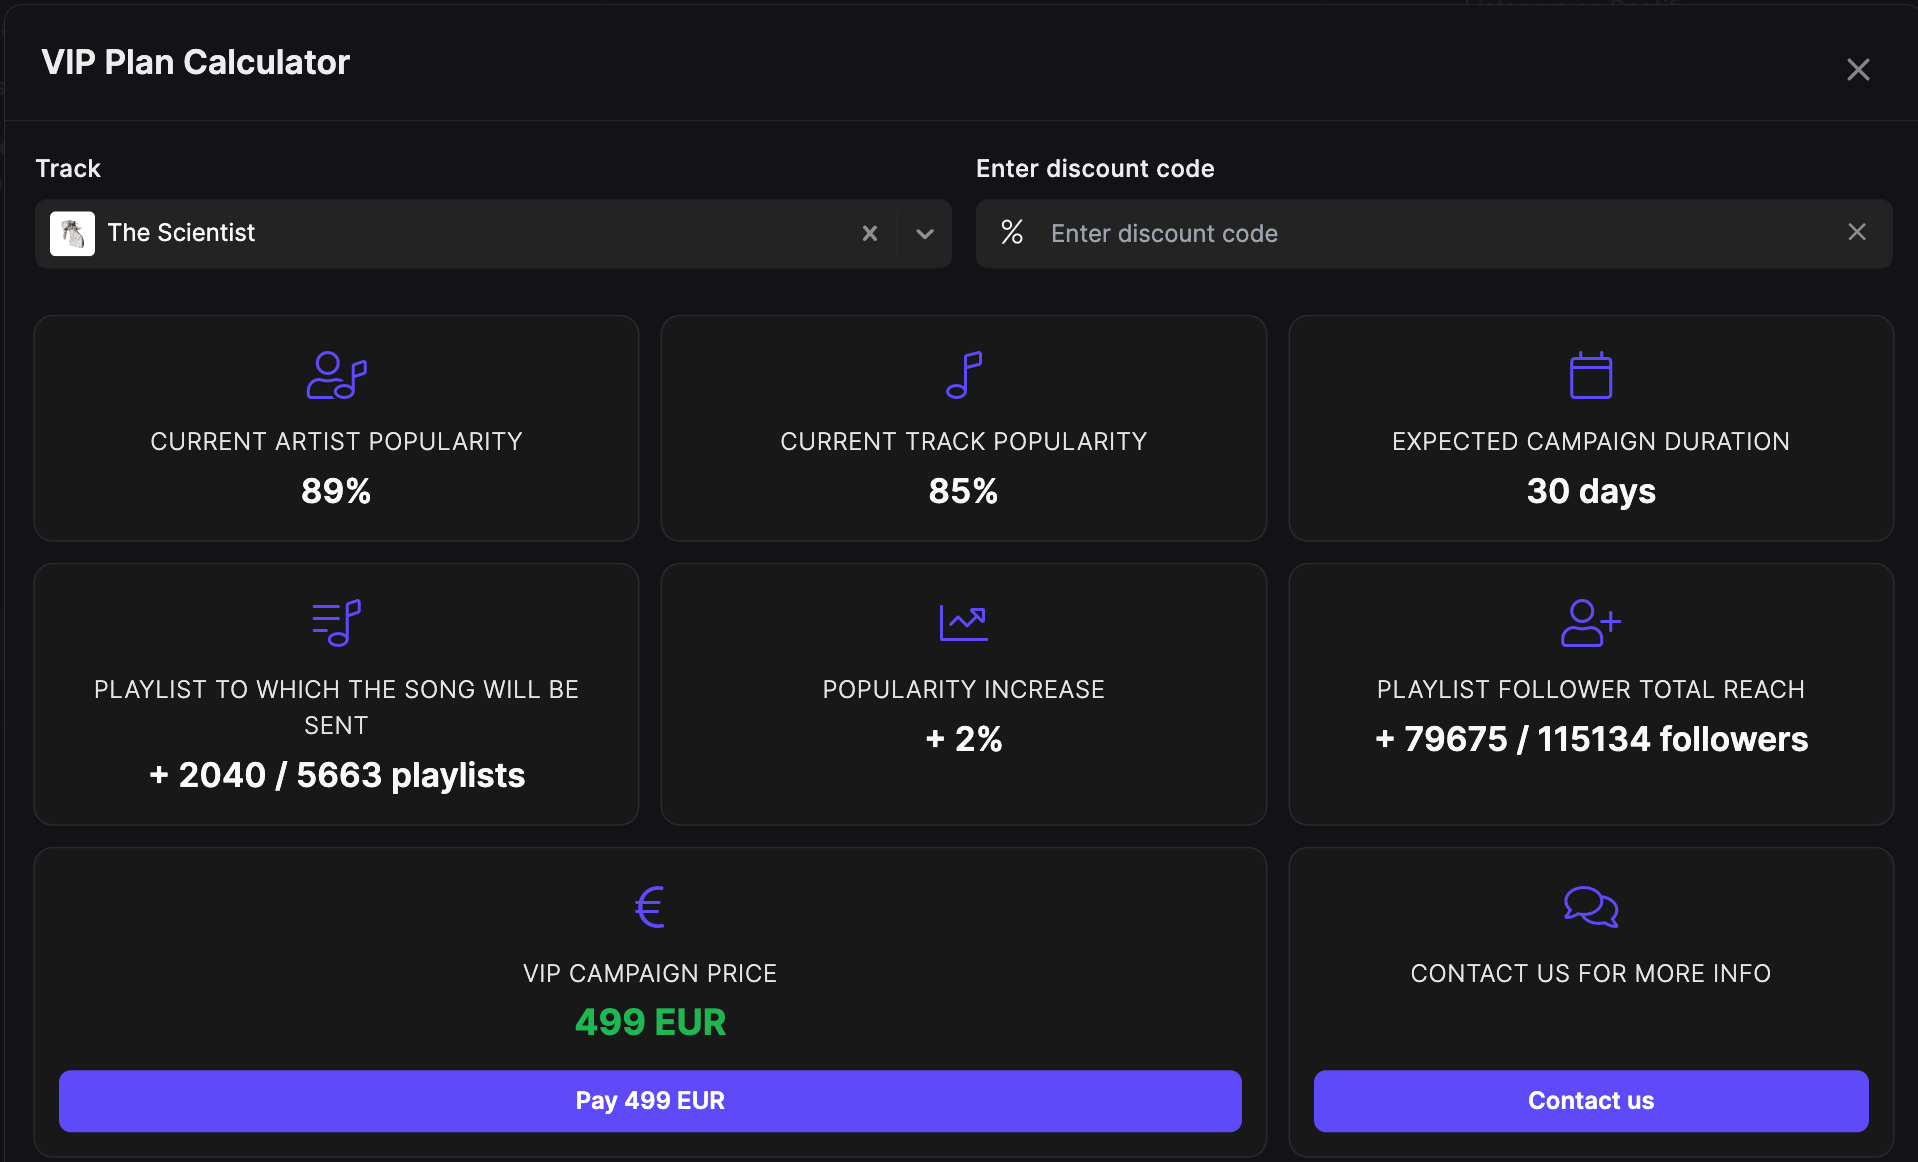Select the green 499 EUR price
The image size is (1918, 1162).
pyautogui.click(x=650, y=1022)
